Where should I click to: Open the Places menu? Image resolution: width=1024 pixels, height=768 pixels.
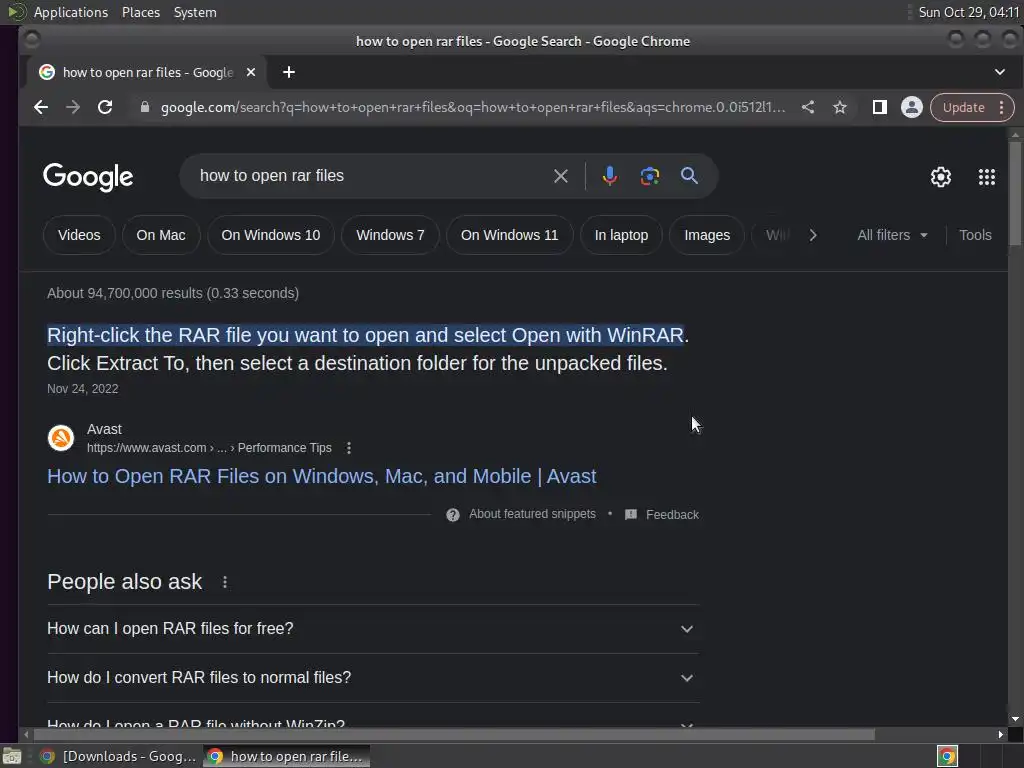(141, 12)
